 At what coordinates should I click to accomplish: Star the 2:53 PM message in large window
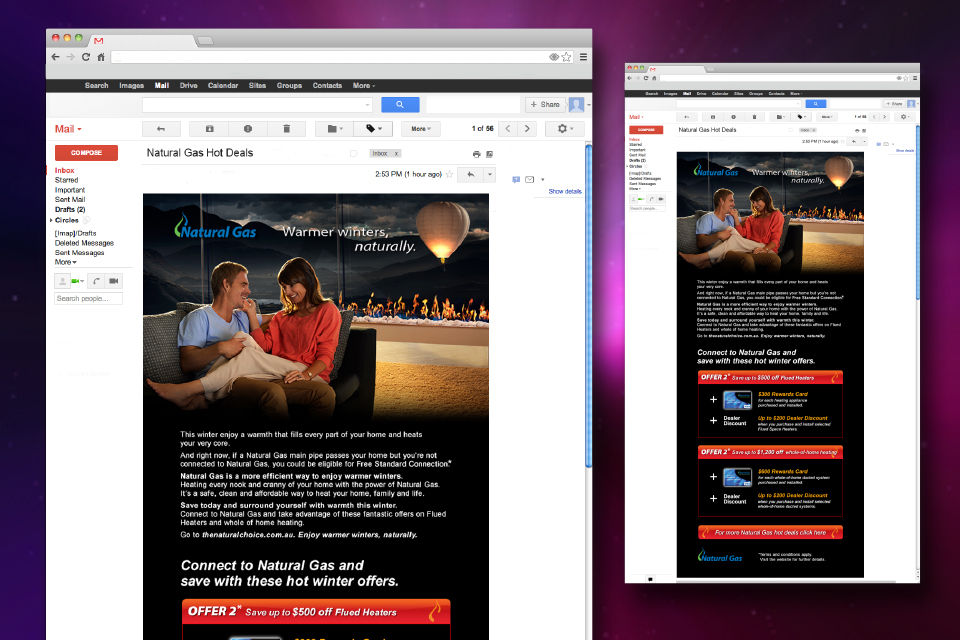pyautogui.click(x=449, y=174)
